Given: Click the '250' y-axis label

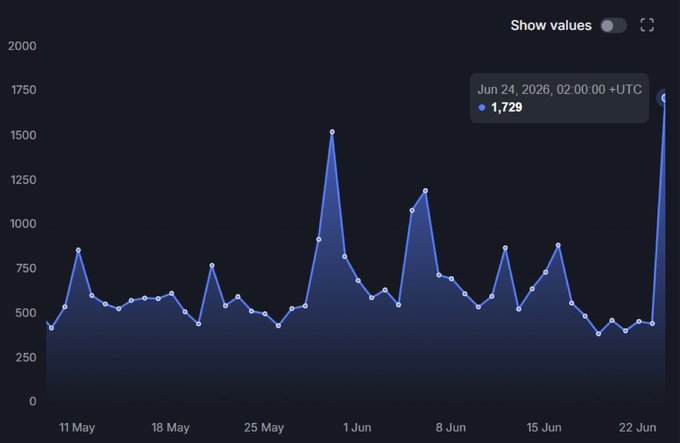Looking at the screenshot, I should (x=26, y=358).
